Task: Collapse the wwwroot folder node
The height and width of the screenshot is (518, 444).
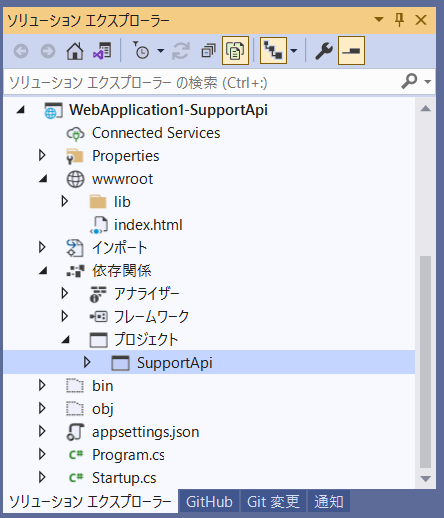Action: tap(43, 179)
